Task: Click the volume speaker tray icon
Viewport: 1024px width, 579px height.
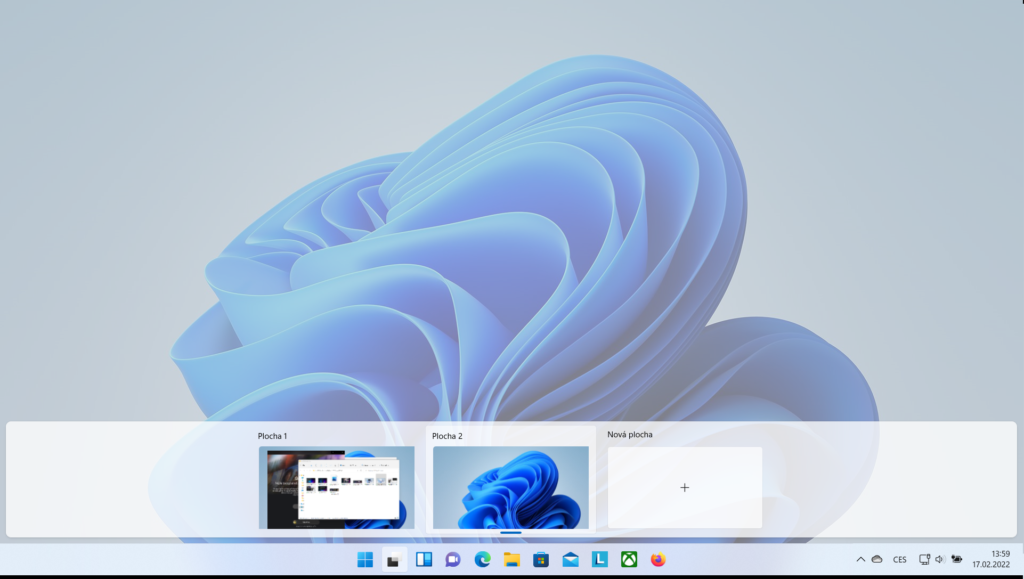Action: 940,559
